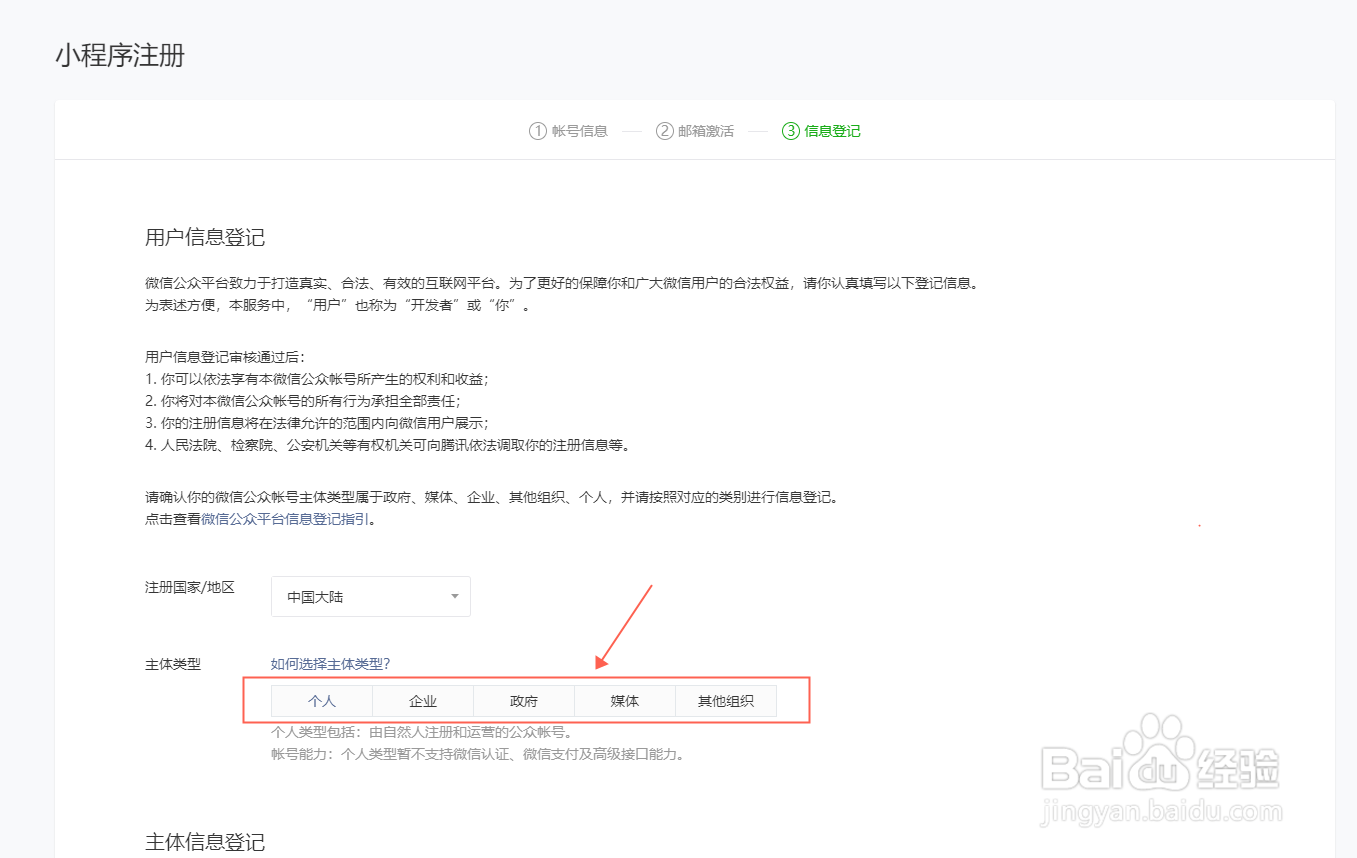The height and width of the screenshot is (858, 1357).
Task: Click the 小程序注册 page title
Action: [120, 55]
